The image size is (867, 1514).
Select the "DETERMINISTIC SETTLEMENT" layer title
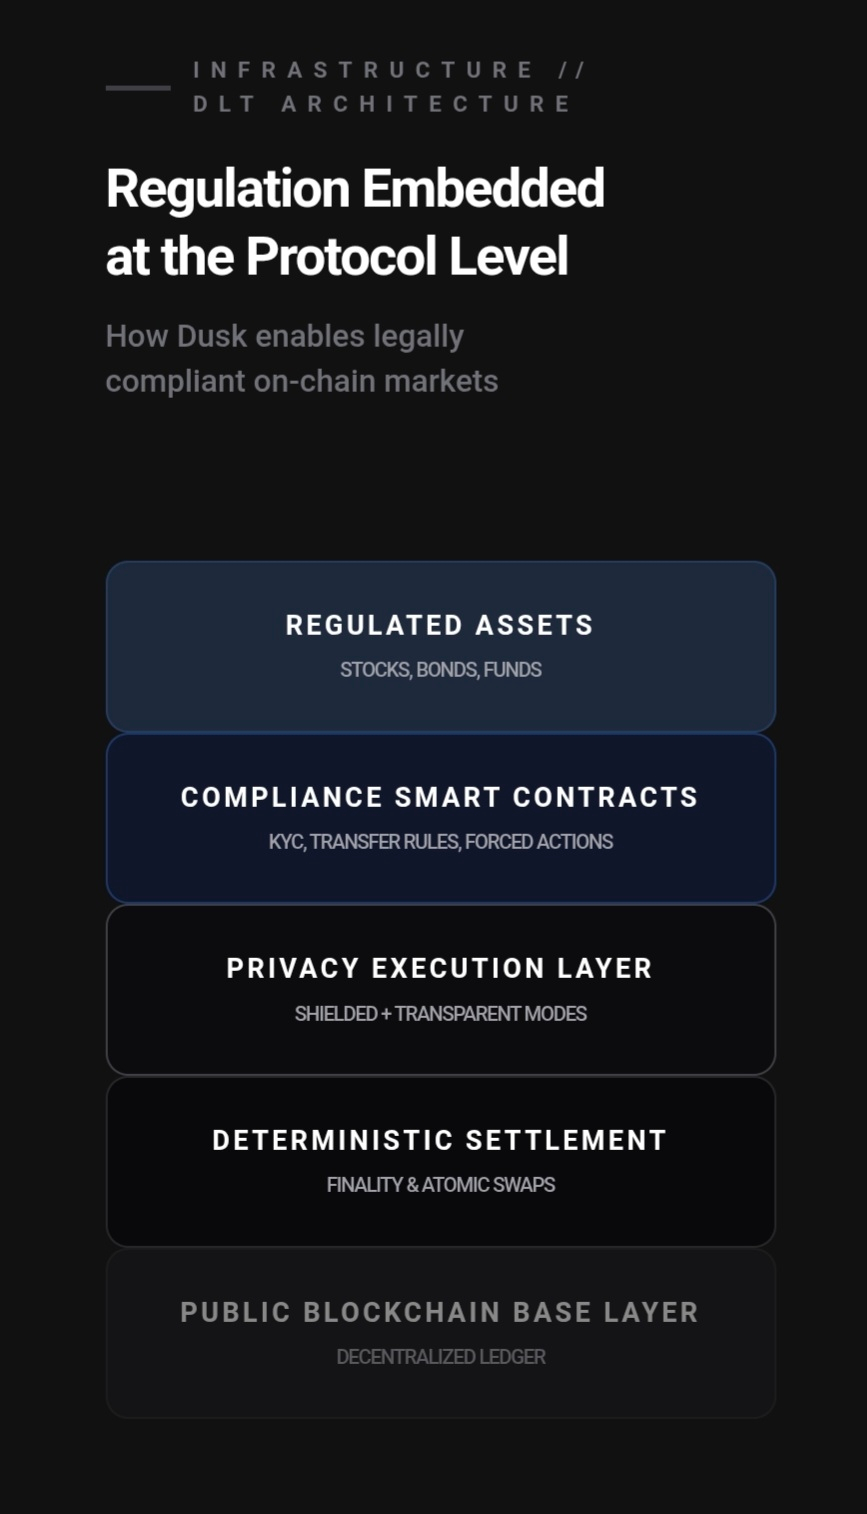[440, 1140]
